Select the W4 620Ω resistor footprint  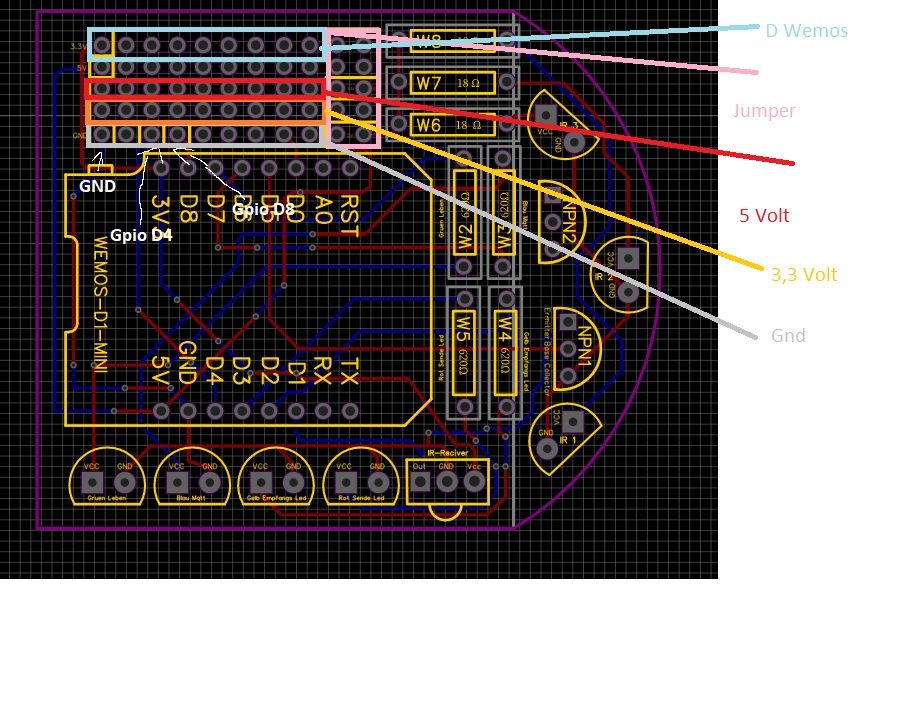click(506, 353)
